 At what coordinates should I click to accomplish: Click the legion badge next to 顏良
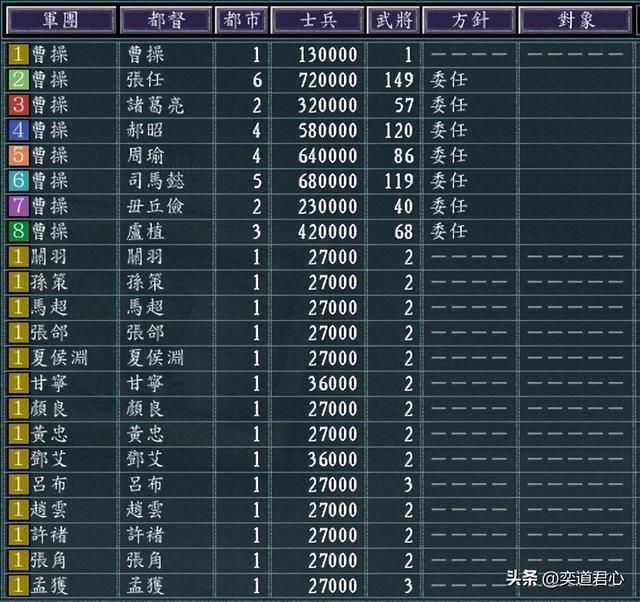click(18, 409)
